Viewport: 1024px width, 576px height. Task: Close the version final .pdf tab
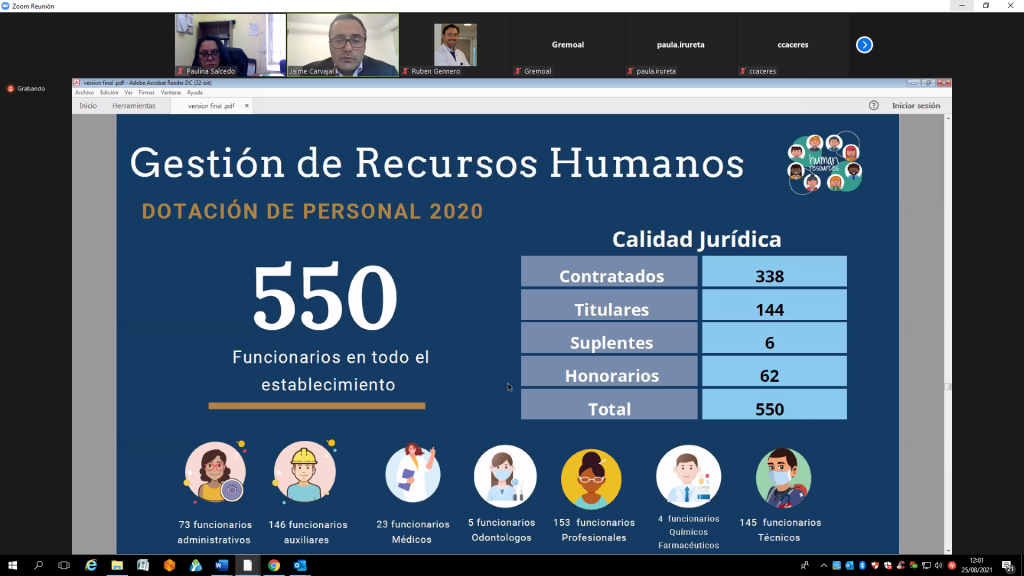[247, 105]
